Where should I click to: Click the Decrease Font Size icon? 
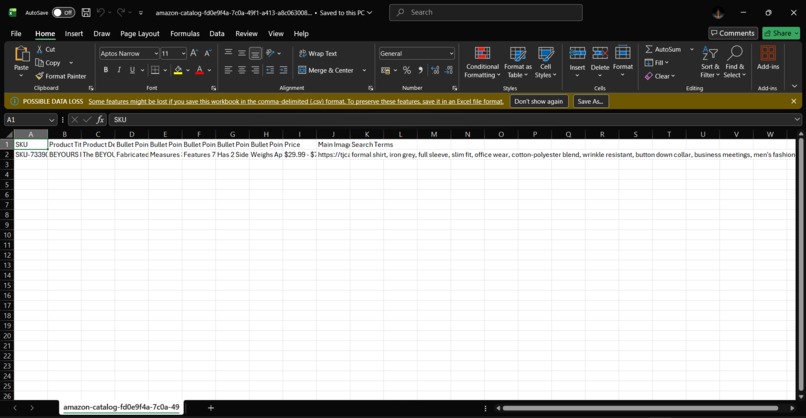(x=207, y=53)
